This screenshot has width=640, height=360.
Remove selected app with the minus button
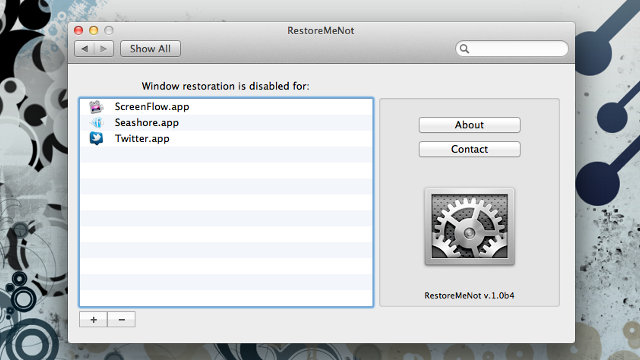click(122, 320)
